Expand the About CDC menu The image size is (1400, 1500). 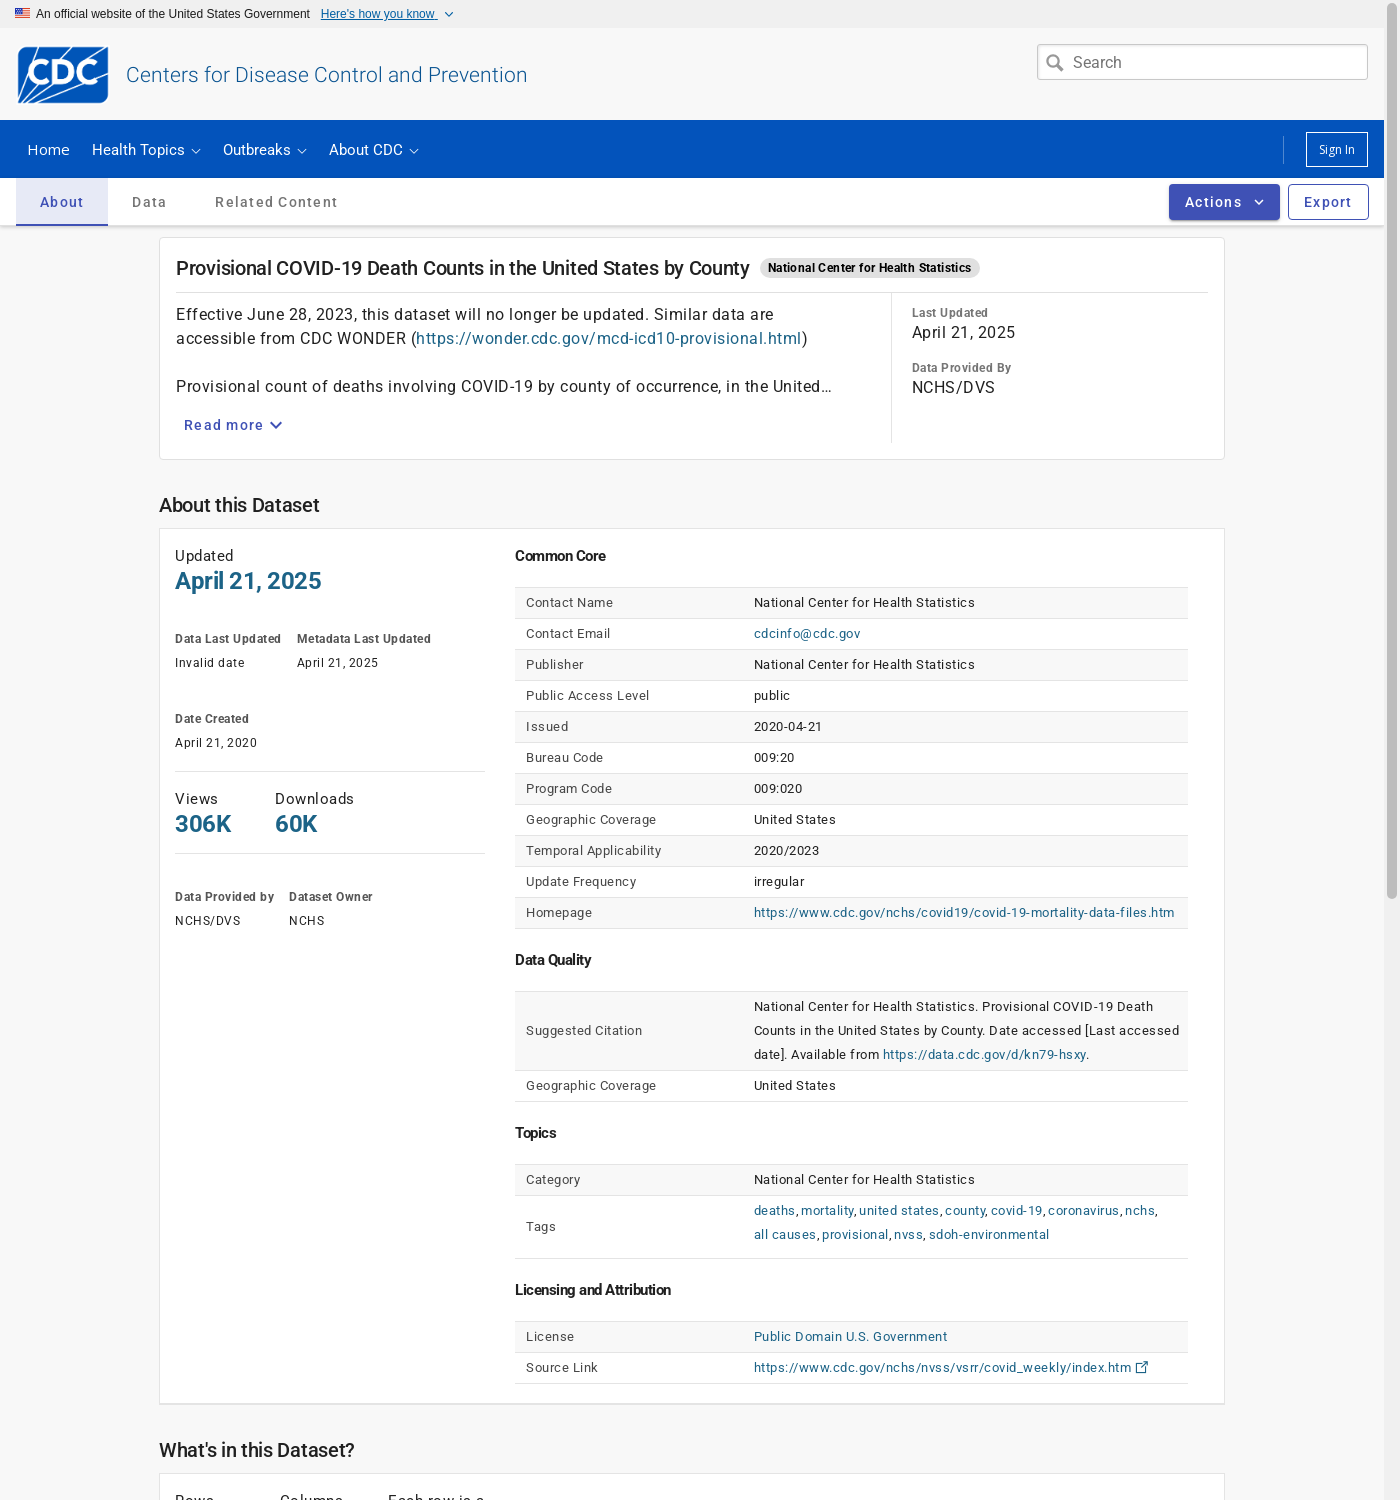tap(373, 150)
